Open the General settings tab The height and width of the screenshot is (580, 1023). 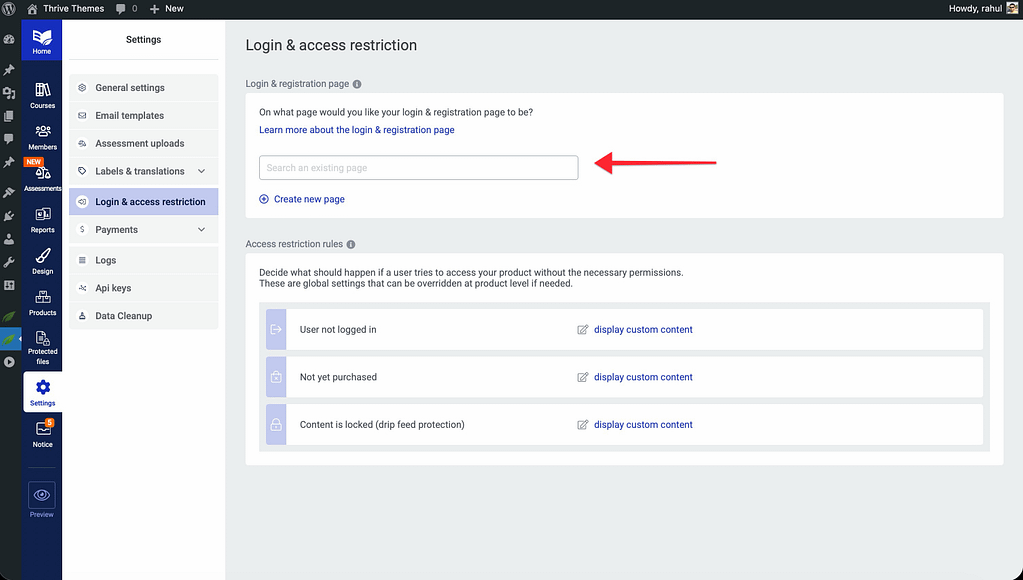click(x=130, y=88)
